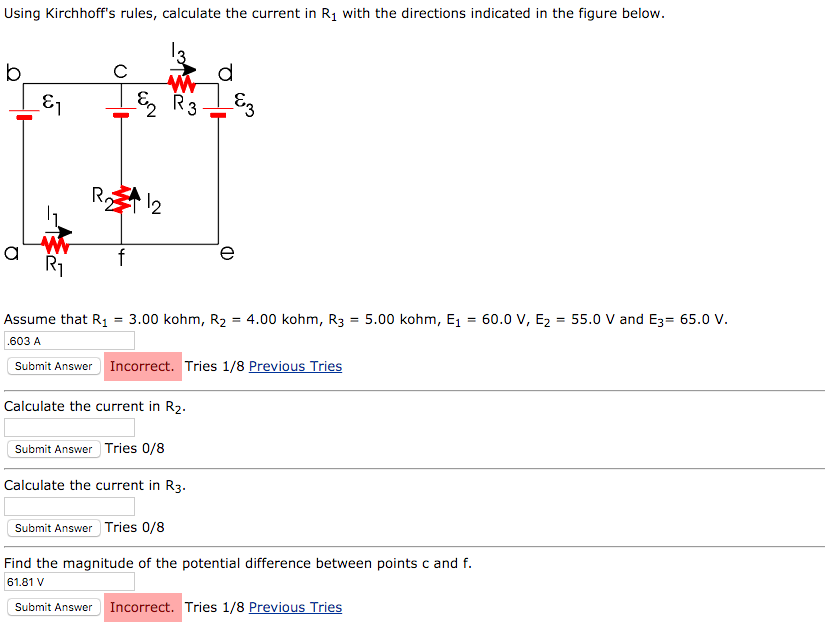Submit the answer for current in R2

pos(52,449)
